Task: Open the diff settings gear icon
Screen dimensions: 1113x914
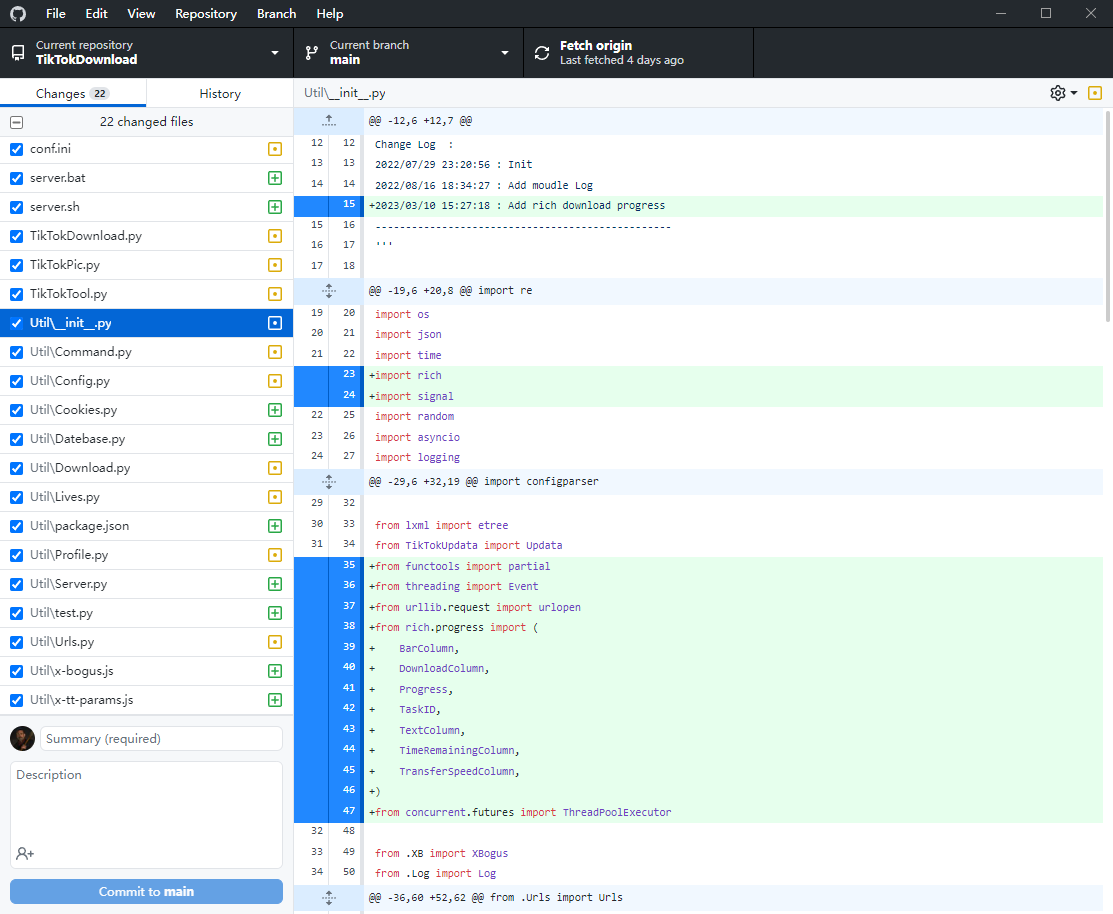Action: 1057,92
